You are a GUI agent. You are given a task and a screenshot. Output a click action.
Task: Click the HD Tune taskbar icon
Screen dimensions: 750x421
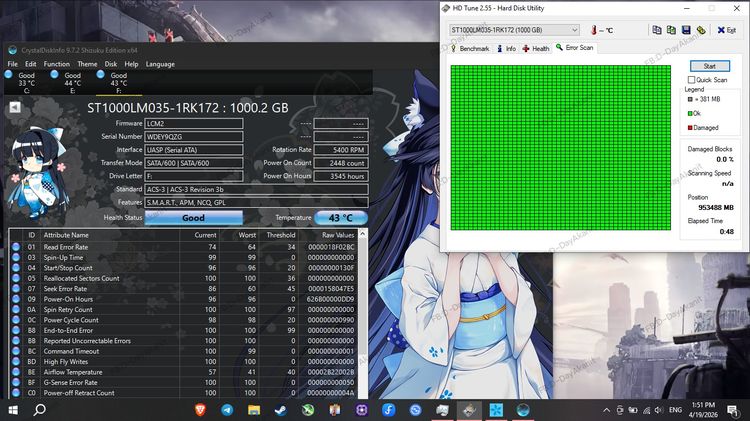(x=469, y=410)
